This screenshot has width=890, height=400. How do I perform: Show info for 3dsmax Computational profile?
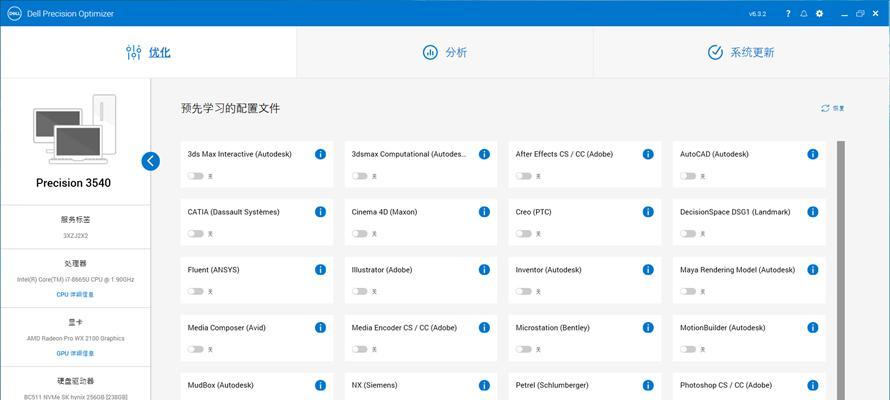[484, 154]
